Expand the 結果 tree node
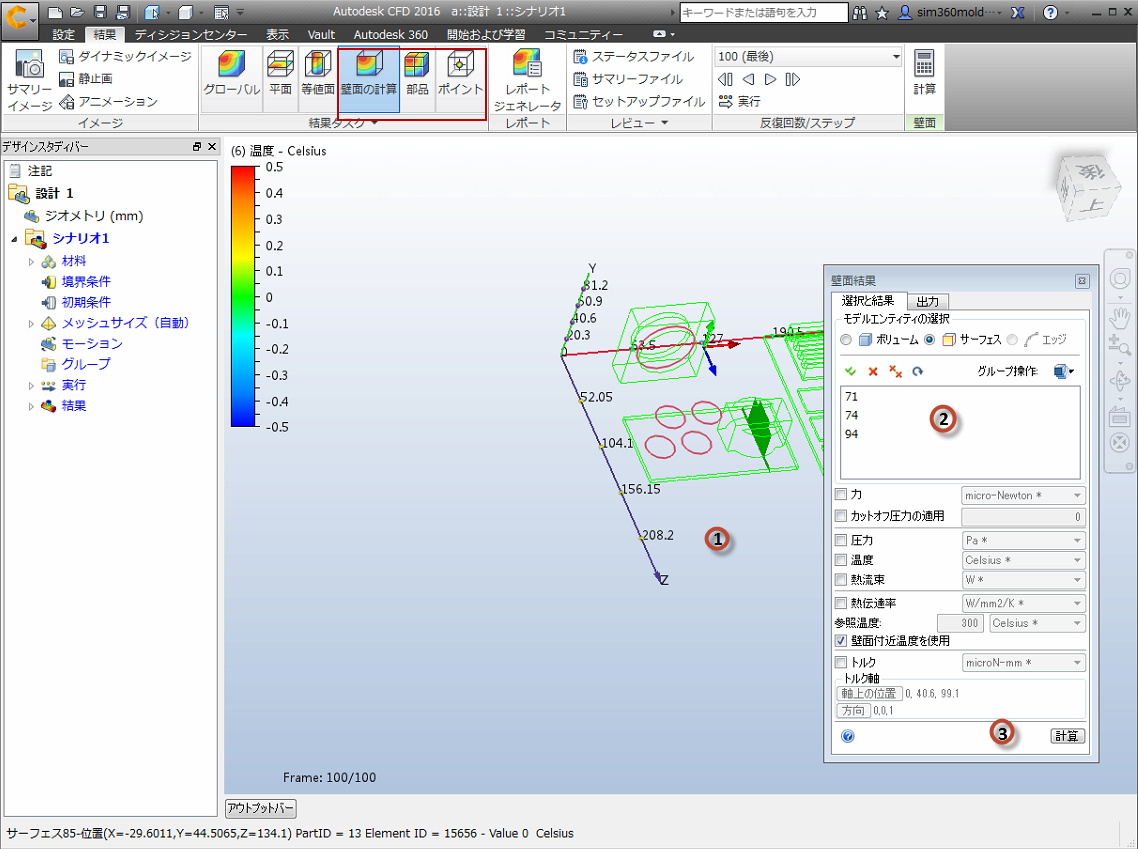This screenshot has height=849, width=1138. 31,406
